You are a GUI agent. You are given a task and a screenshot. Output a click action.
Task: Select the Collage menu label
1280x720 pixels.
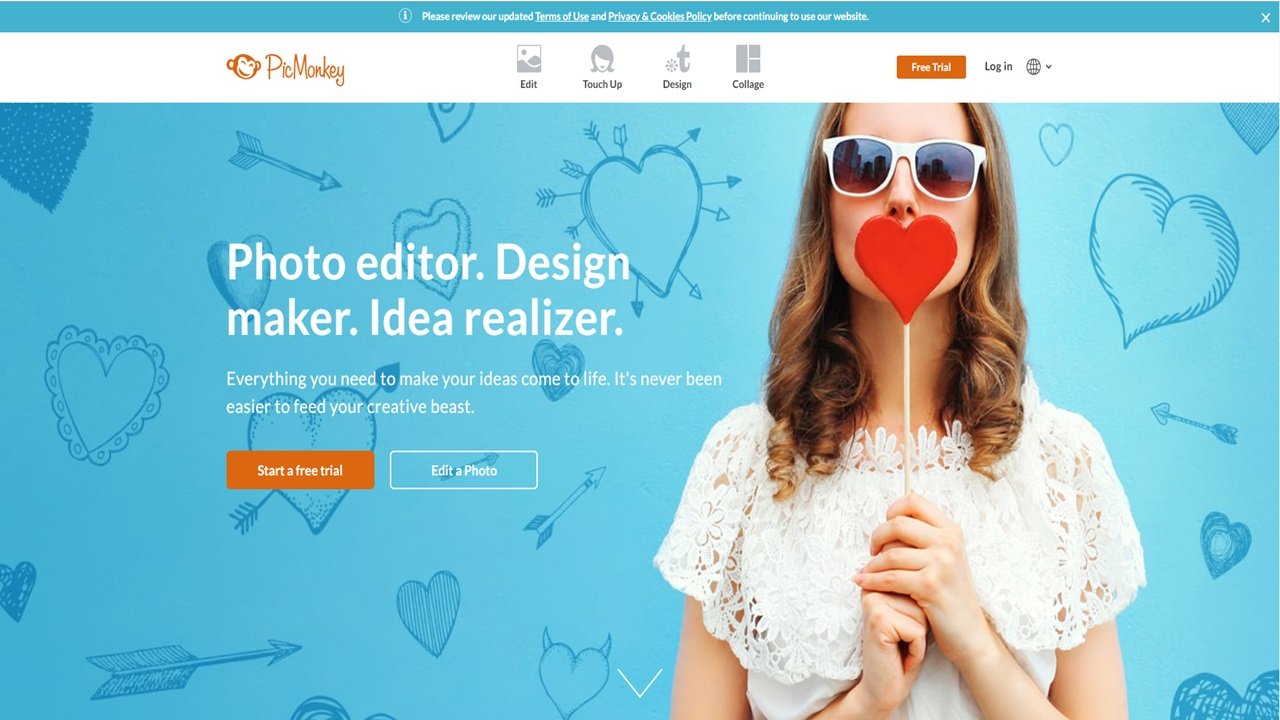[748, 85]
